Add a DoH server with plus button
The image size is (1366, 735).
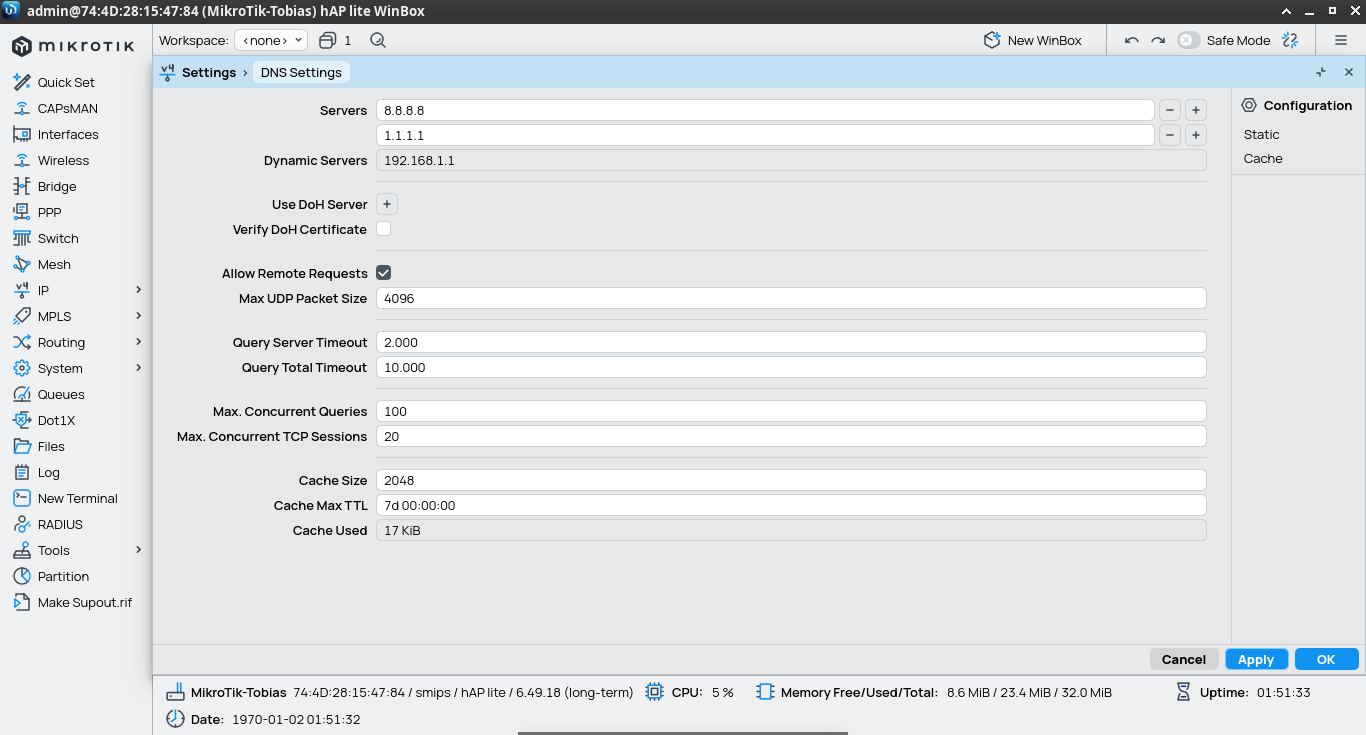[387, 204]
